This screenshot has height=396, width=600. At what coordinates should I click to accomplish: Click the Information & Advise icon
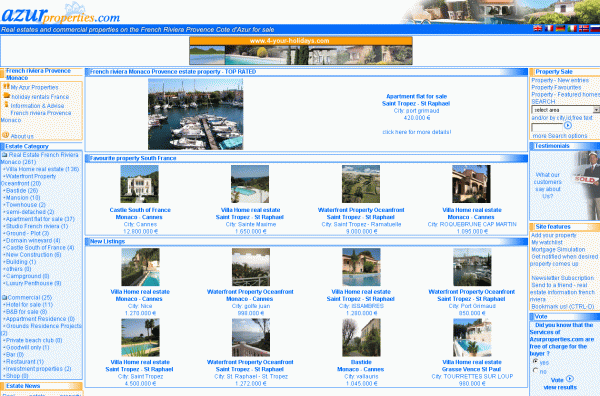(6, 104)
